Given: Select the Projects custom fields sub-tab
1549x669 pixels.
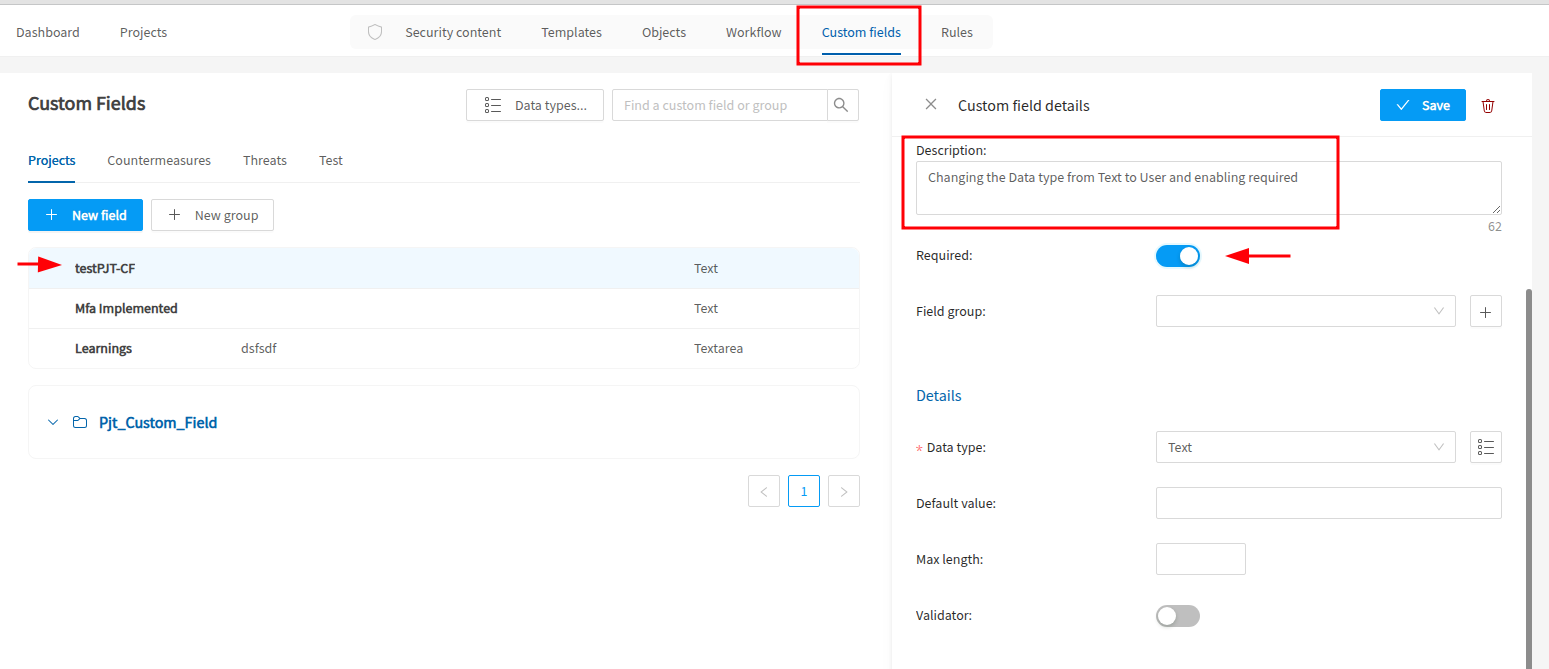Looking at the screenshot, I should pos(52,160).
